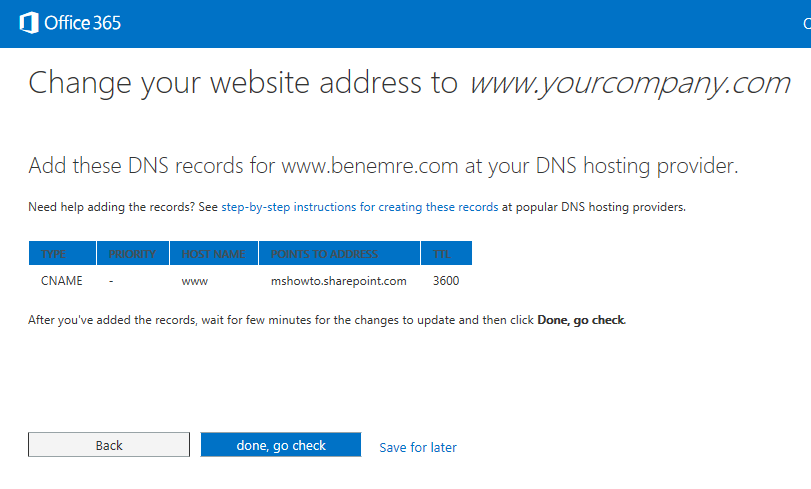
Task: Click the page title Change your website address
Action: click(x=243, y=83)
